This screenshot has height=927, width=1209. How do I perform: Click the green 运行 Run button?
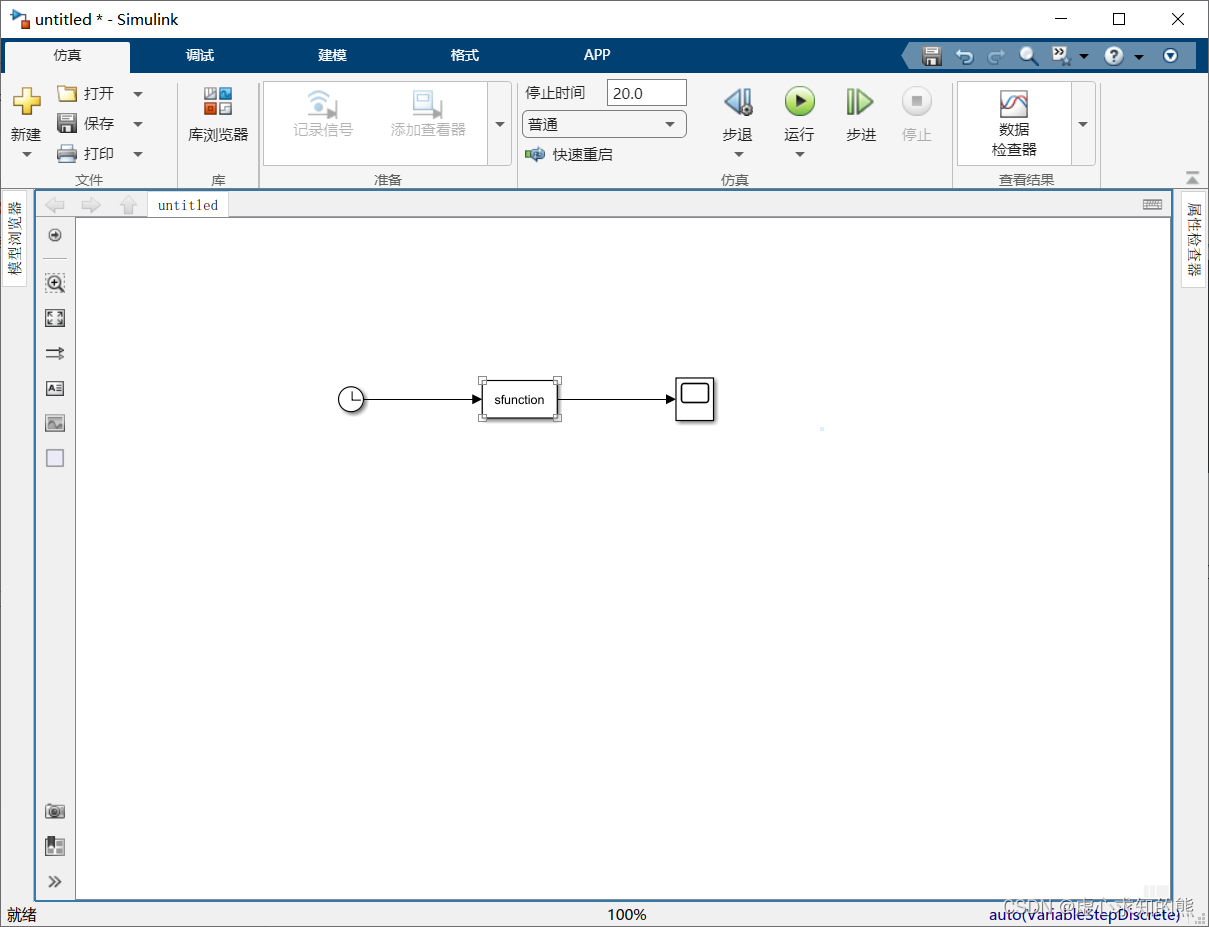tap(799, 113)
